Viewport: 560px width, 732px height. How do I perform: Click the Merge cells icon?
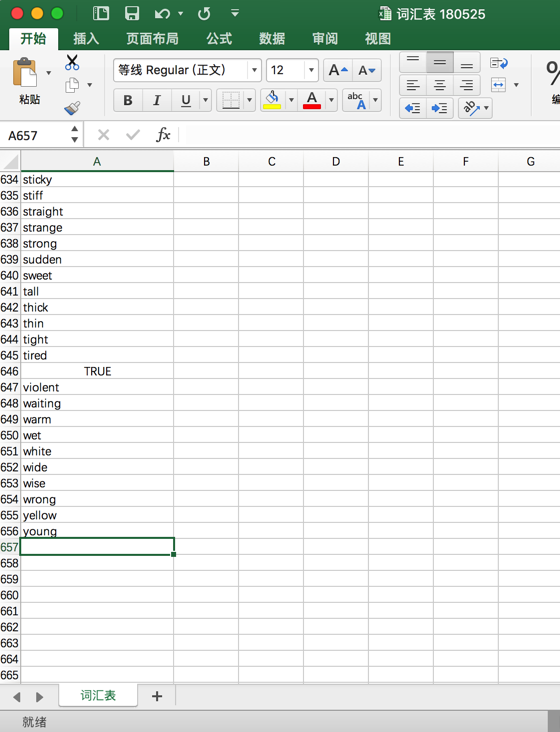tap(498, 85)
